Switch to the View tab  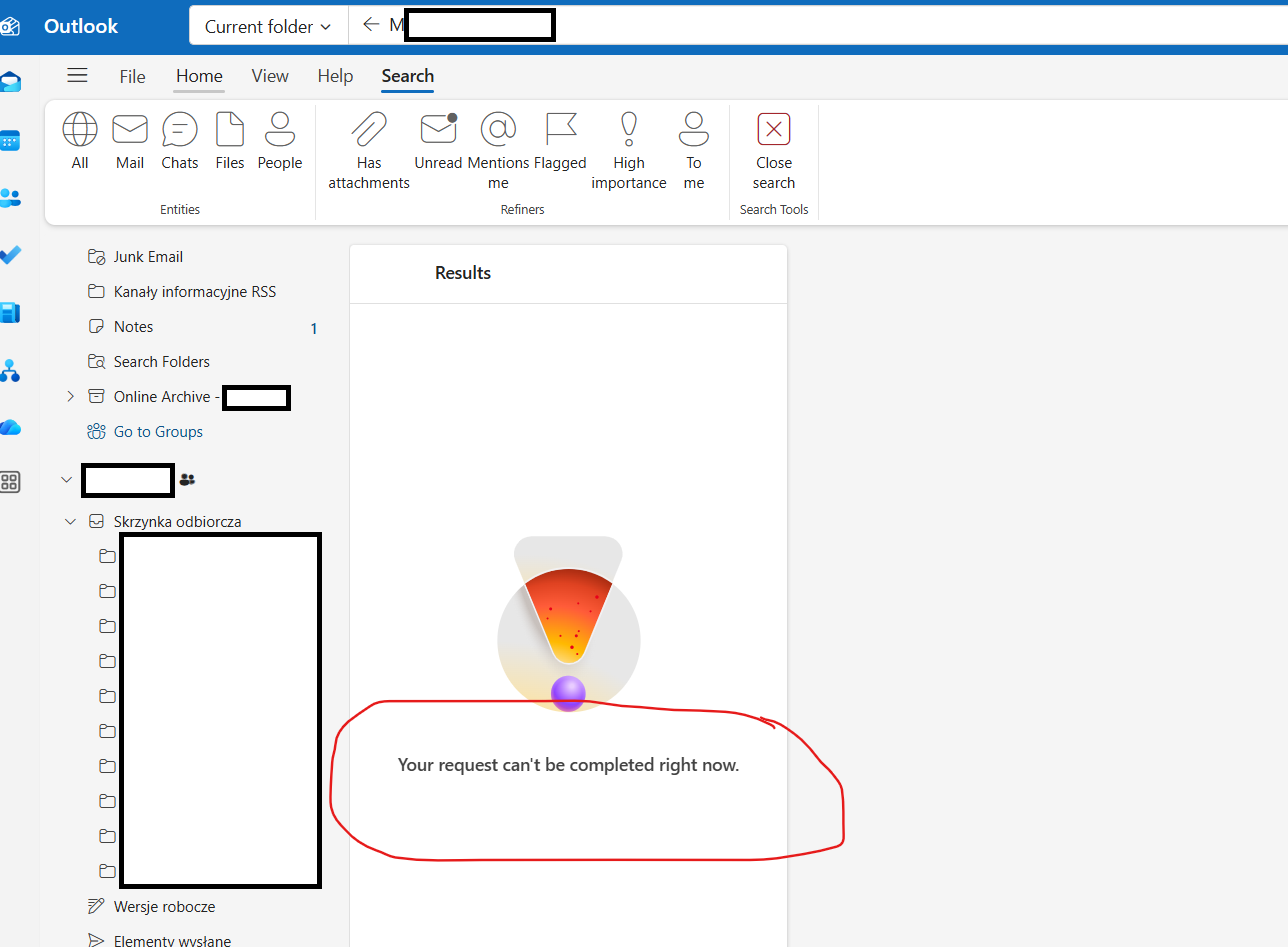[x=270, y=76]
